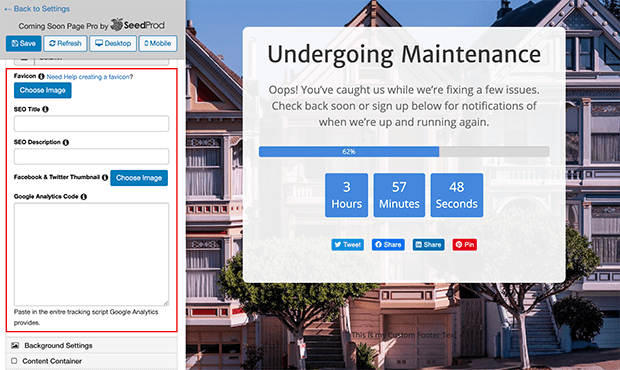Image resolution: width=620 pixels, height=370 pixels.
Task: Click the 'Paste in the entire tracking script' hint
Action: 86,317
